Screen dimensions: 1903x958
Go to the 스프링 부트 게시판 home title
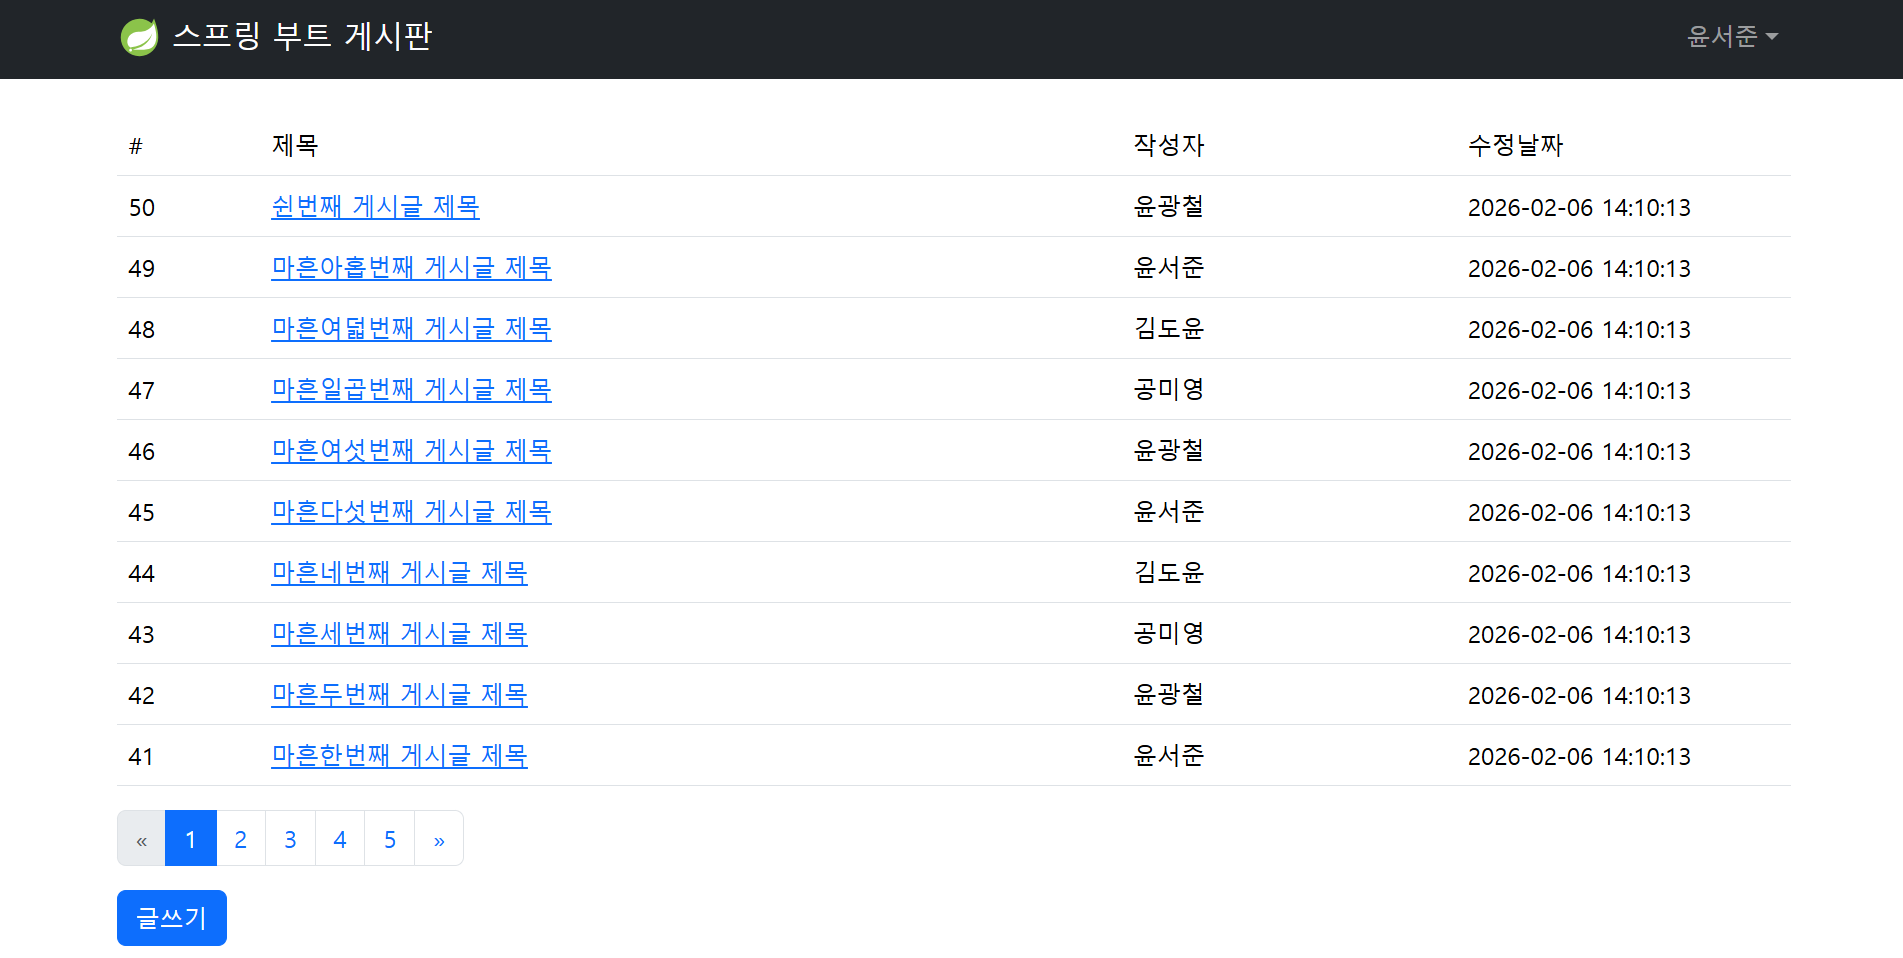[x=302, y=37]
